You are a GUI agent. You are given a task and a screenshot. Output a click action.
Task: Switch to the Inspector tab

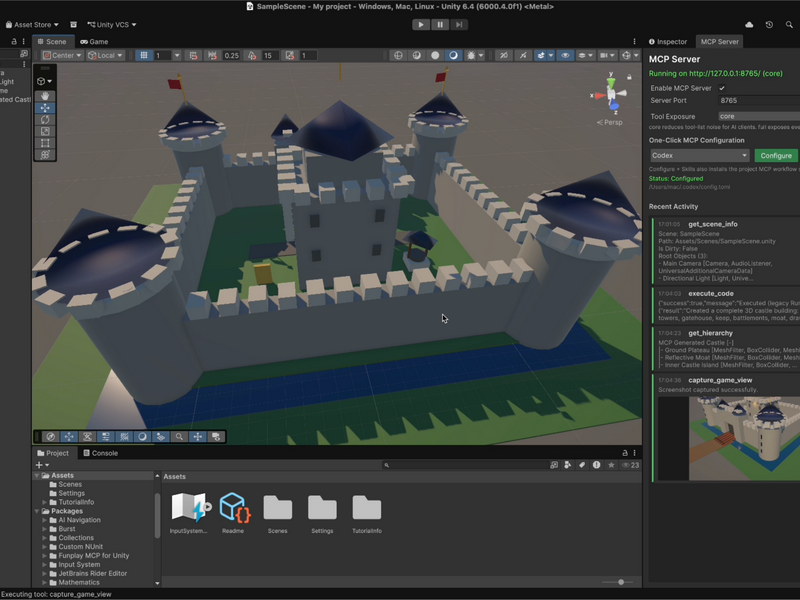[x=668, y=41]
